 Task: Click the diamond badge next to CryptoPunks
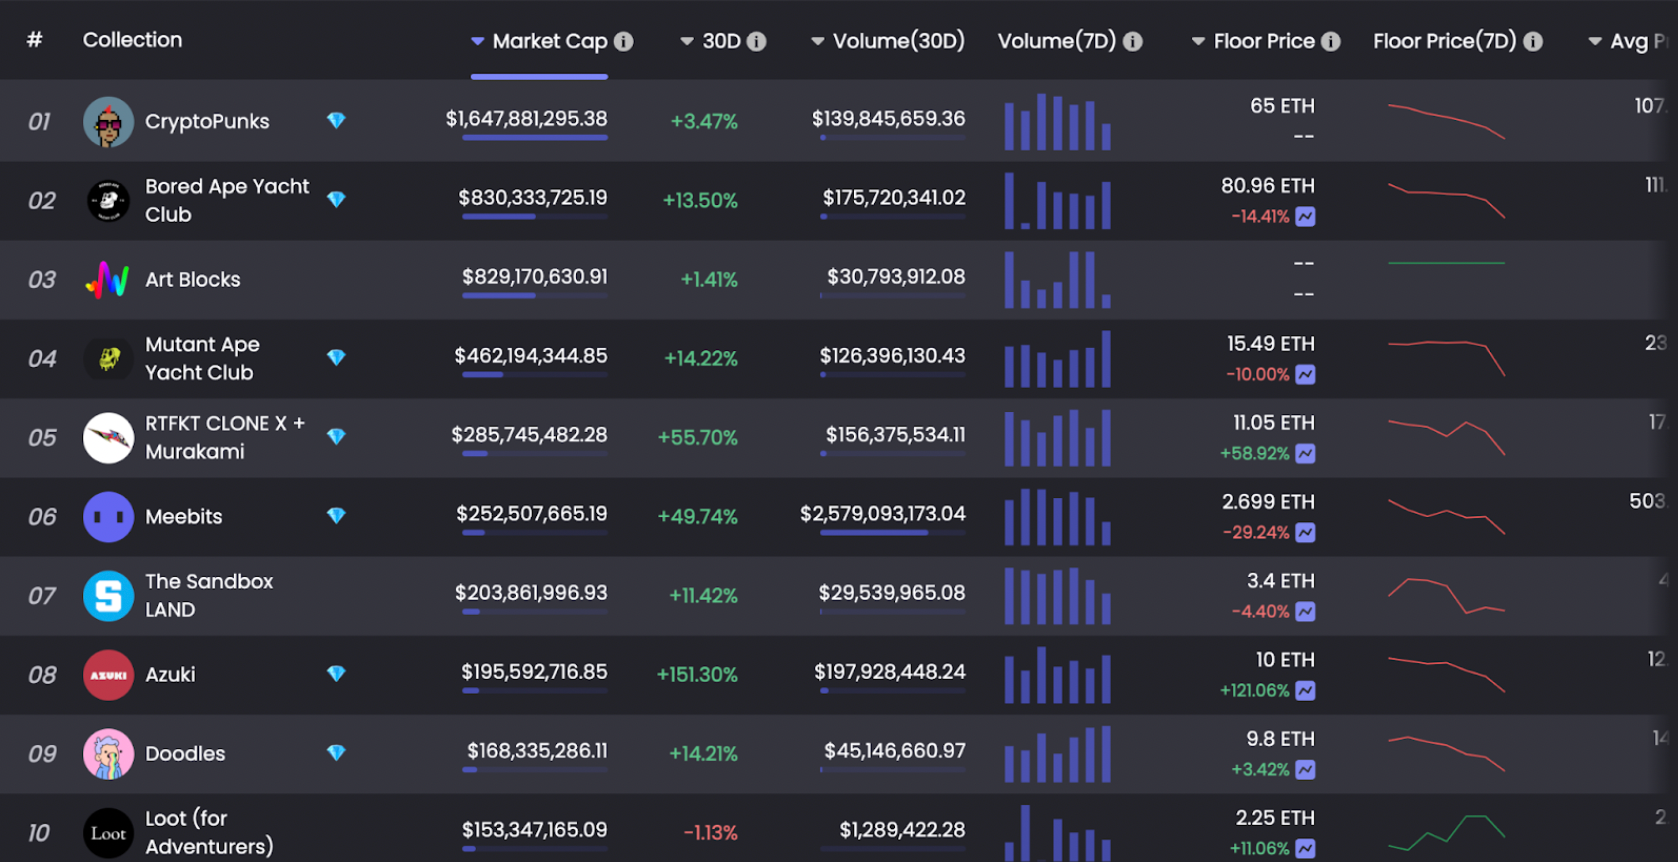click(336, 121)
